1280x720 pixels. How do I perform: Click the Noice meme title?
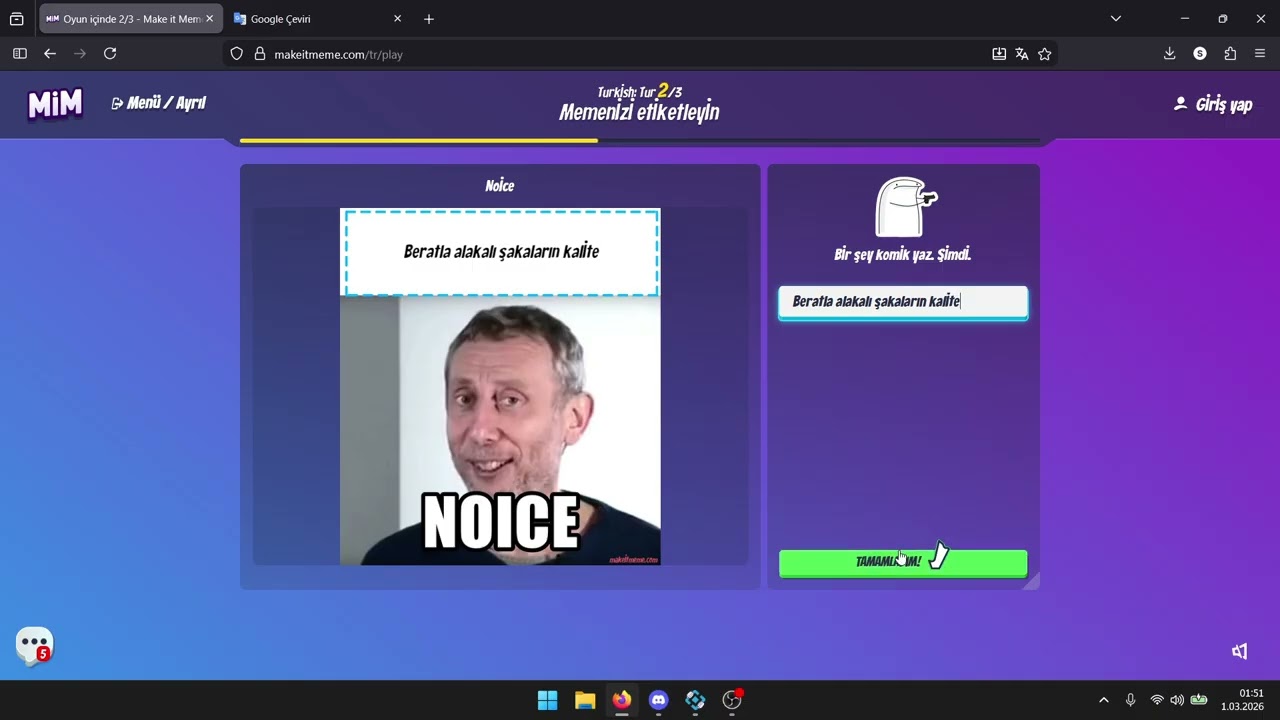(500, 186)
